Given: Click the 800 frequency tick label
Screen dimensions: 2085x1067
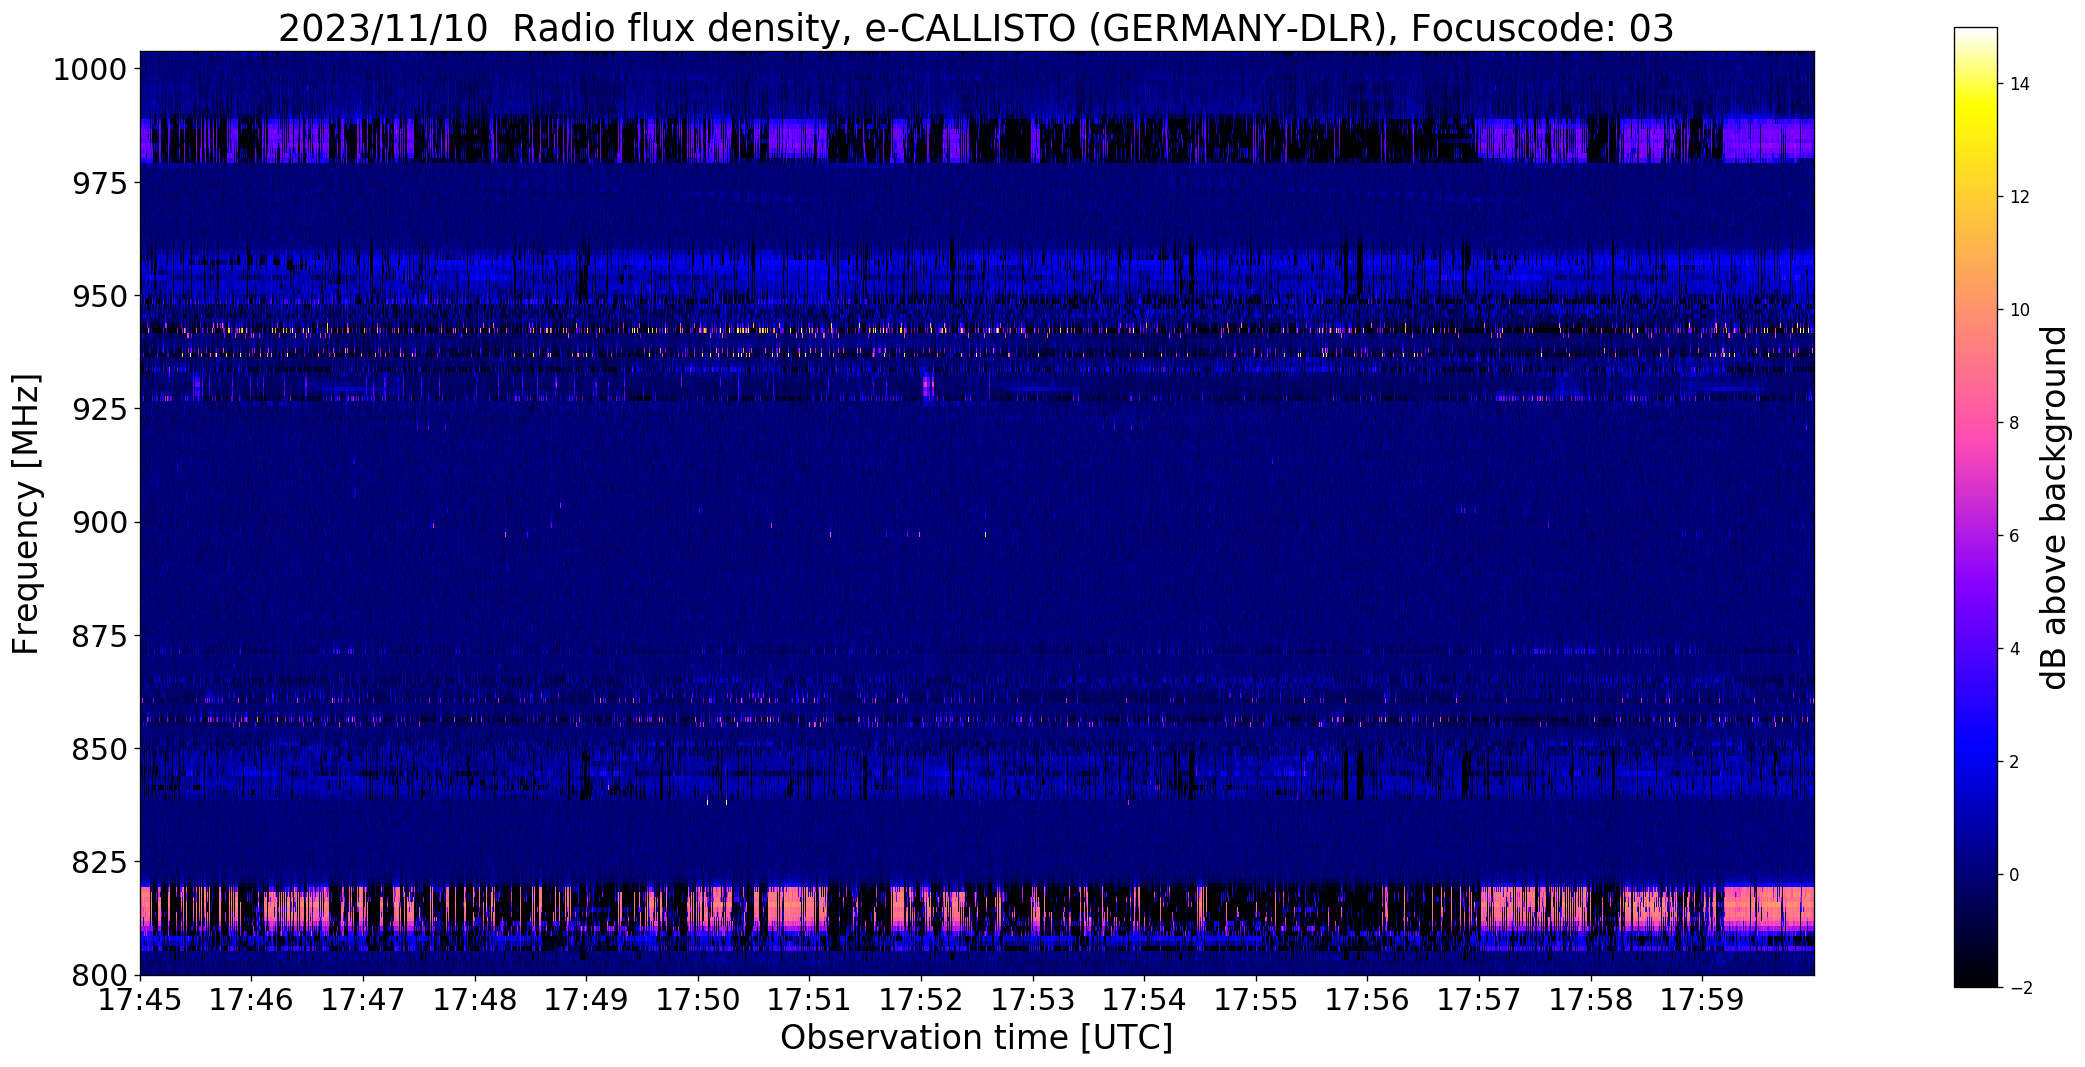Looking at the screenshot, I should [99, 975].
